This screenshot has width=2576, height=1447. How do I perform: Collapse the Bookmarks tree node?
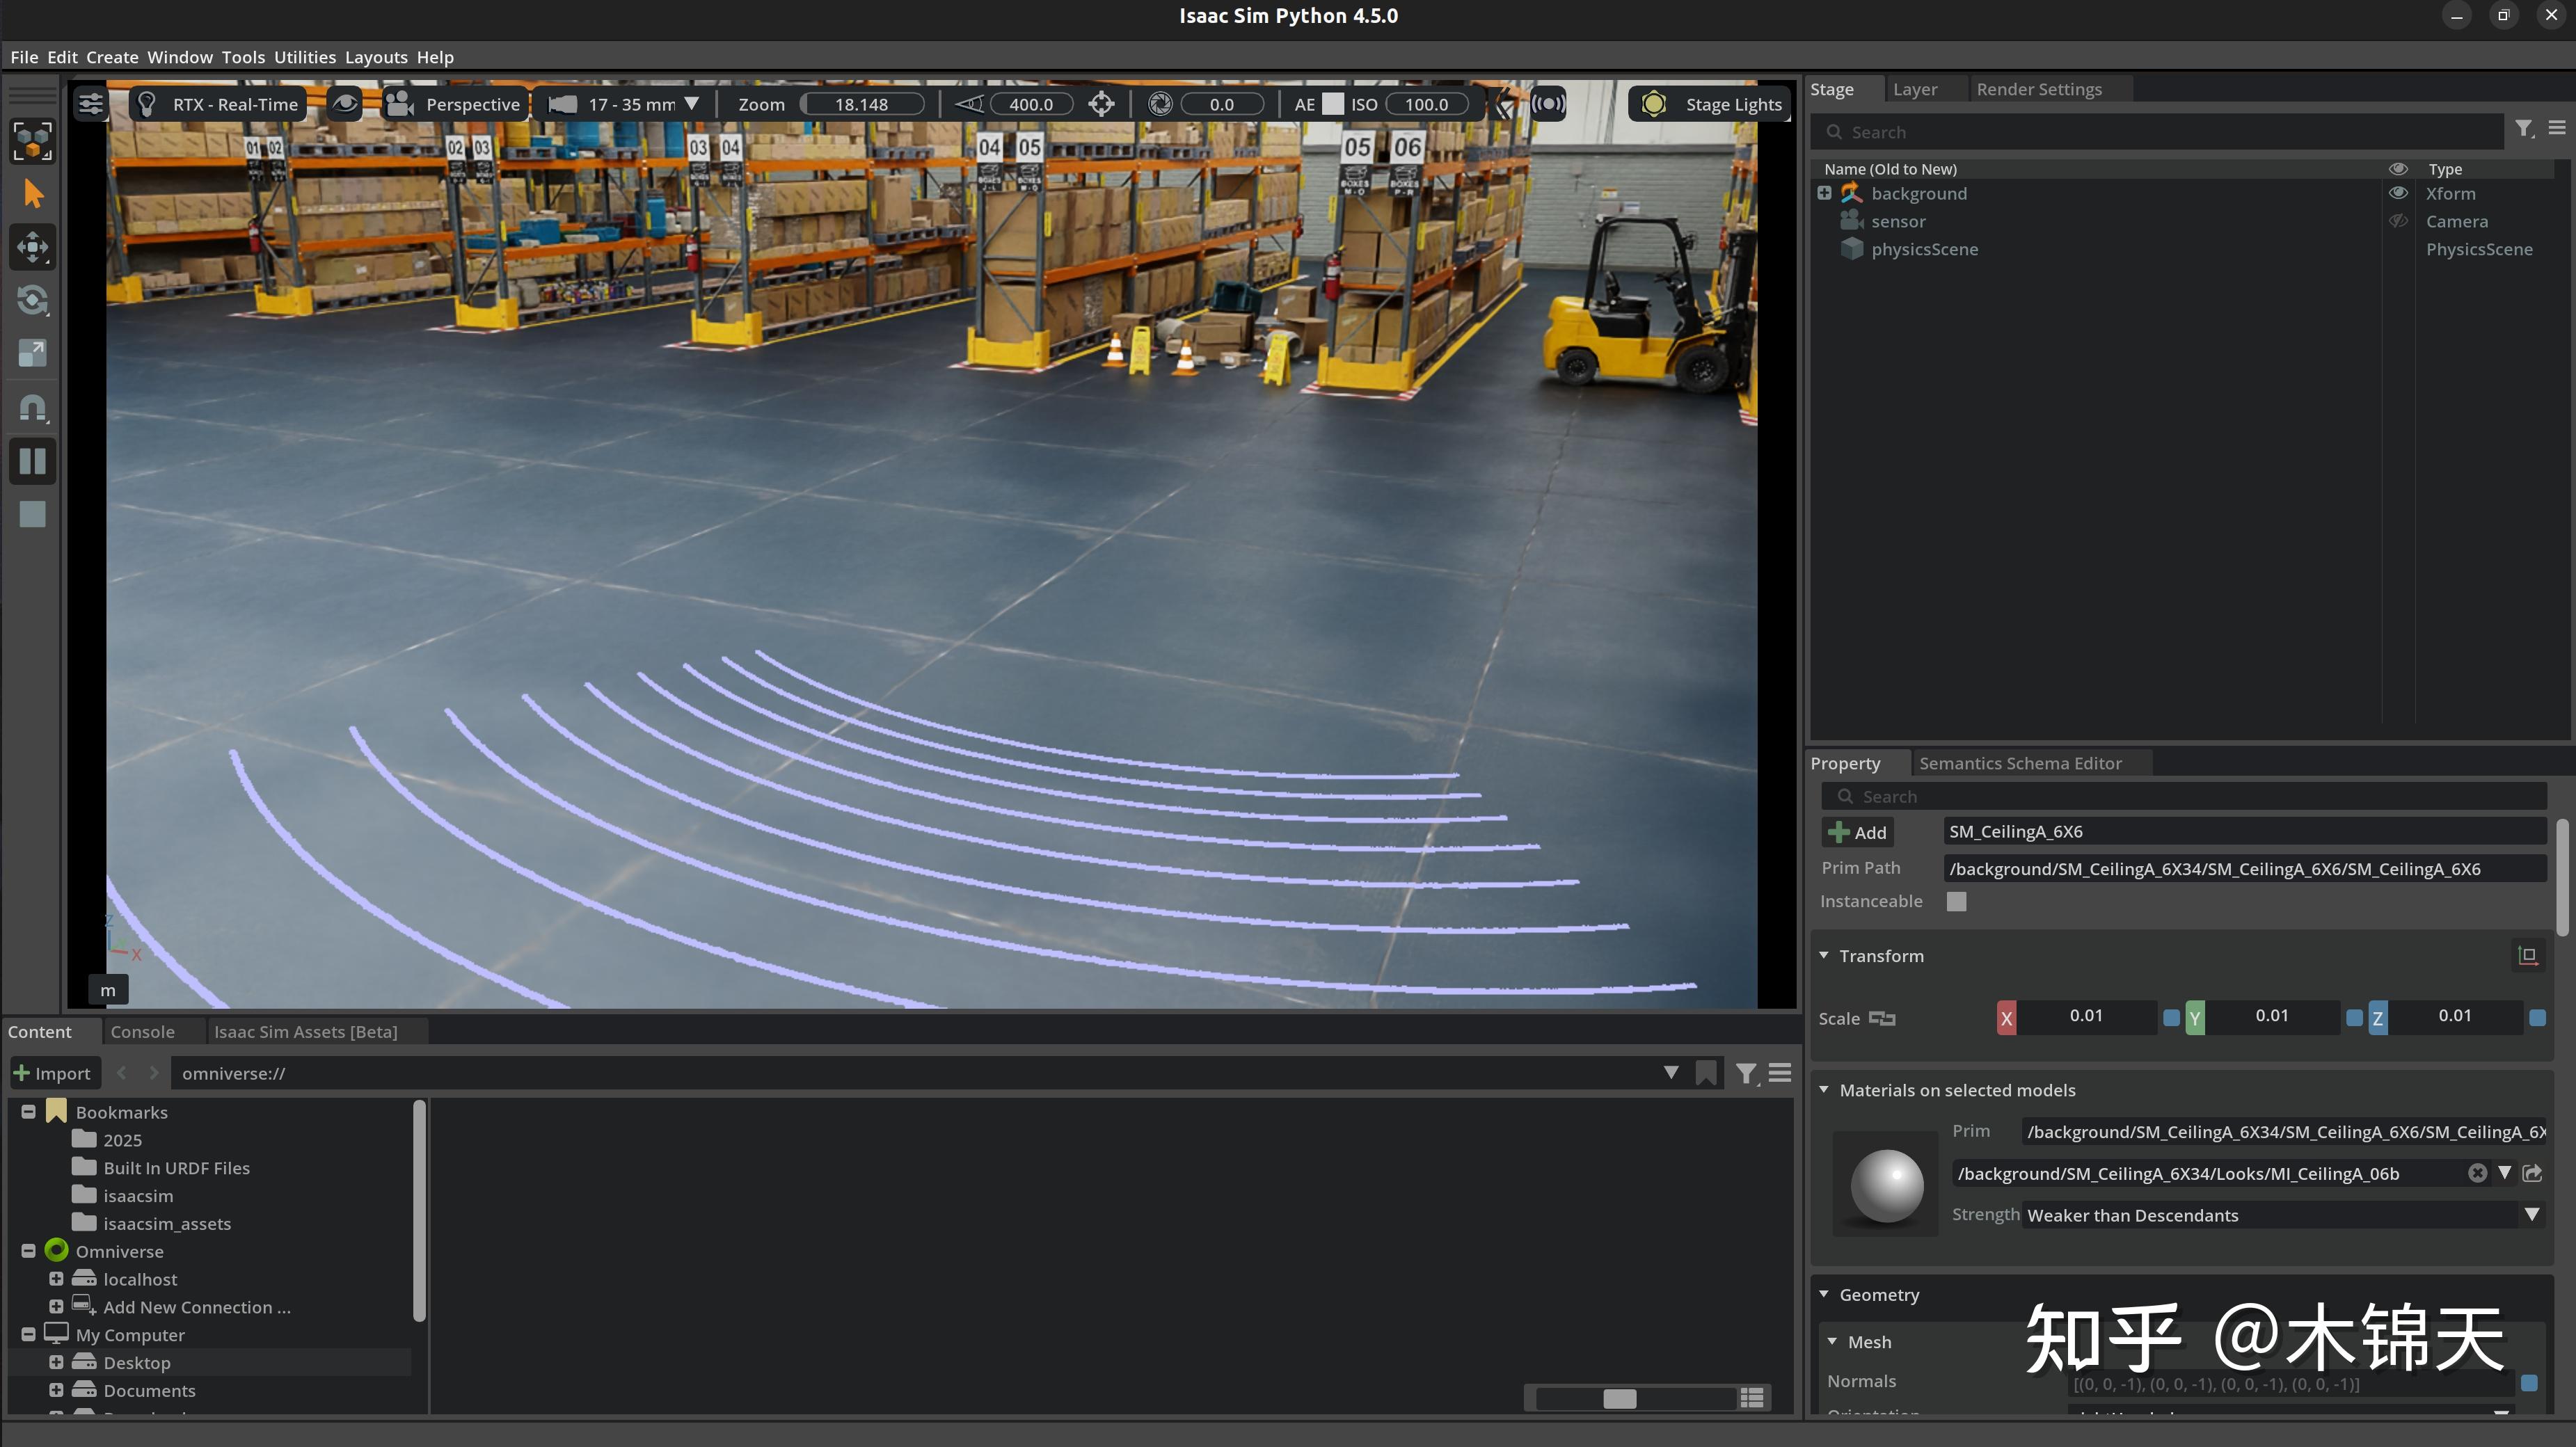point(28,1112)
